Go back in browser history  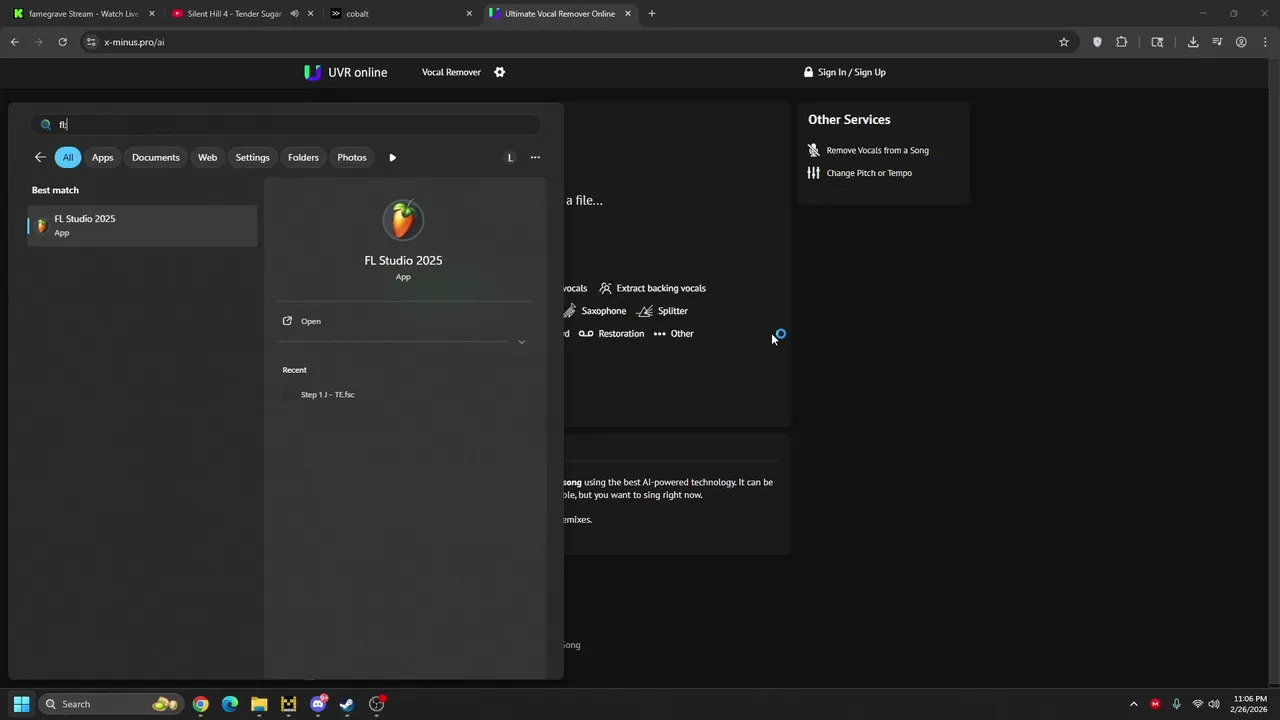(14, 42)
